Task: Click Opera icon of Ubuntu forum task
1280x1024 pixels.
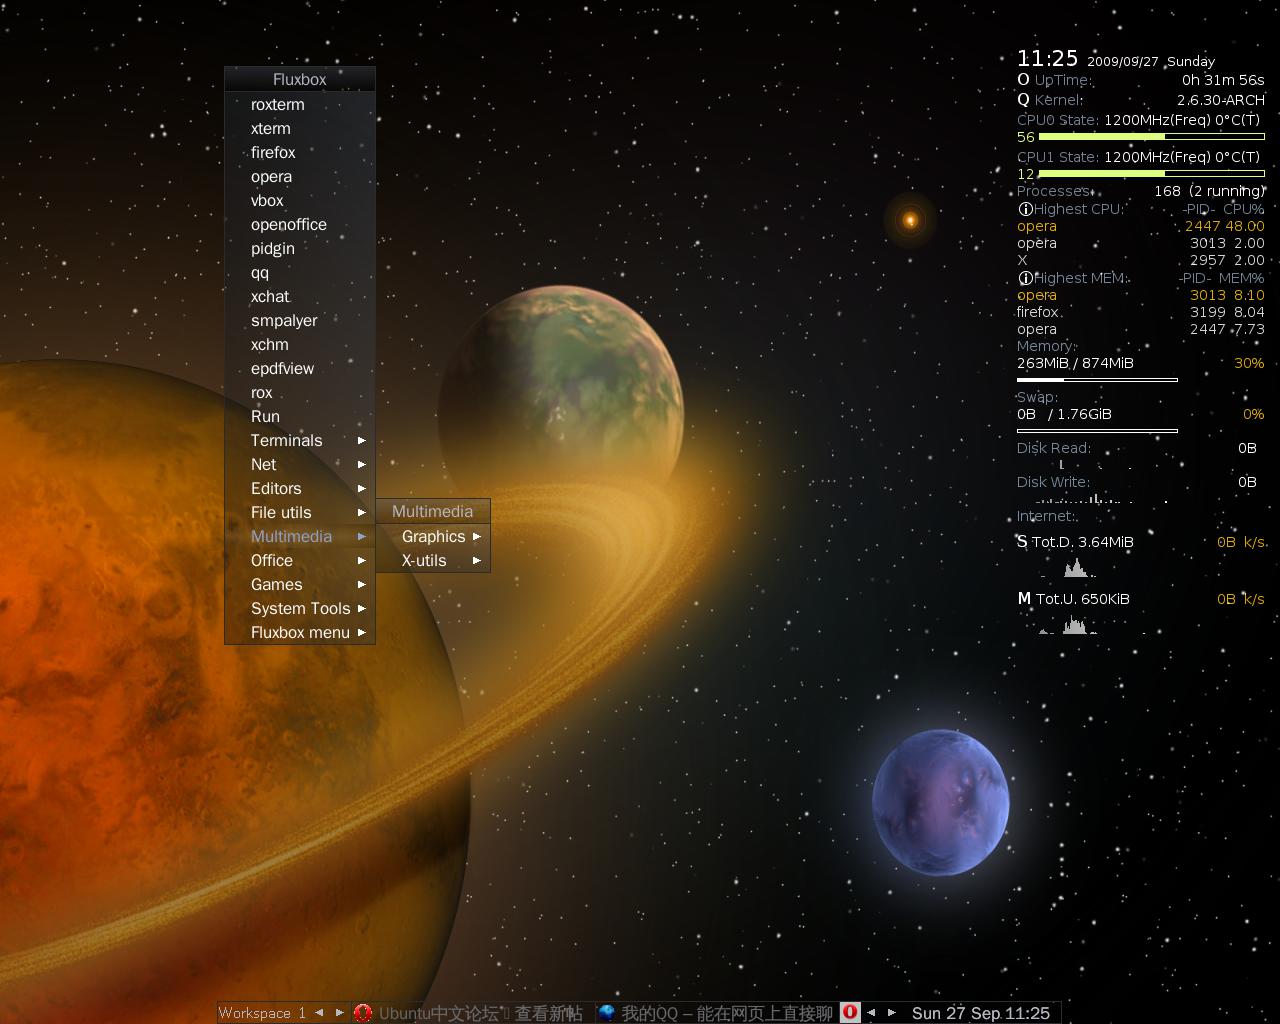Action: pyautogui.click(x=363, y=1013)
